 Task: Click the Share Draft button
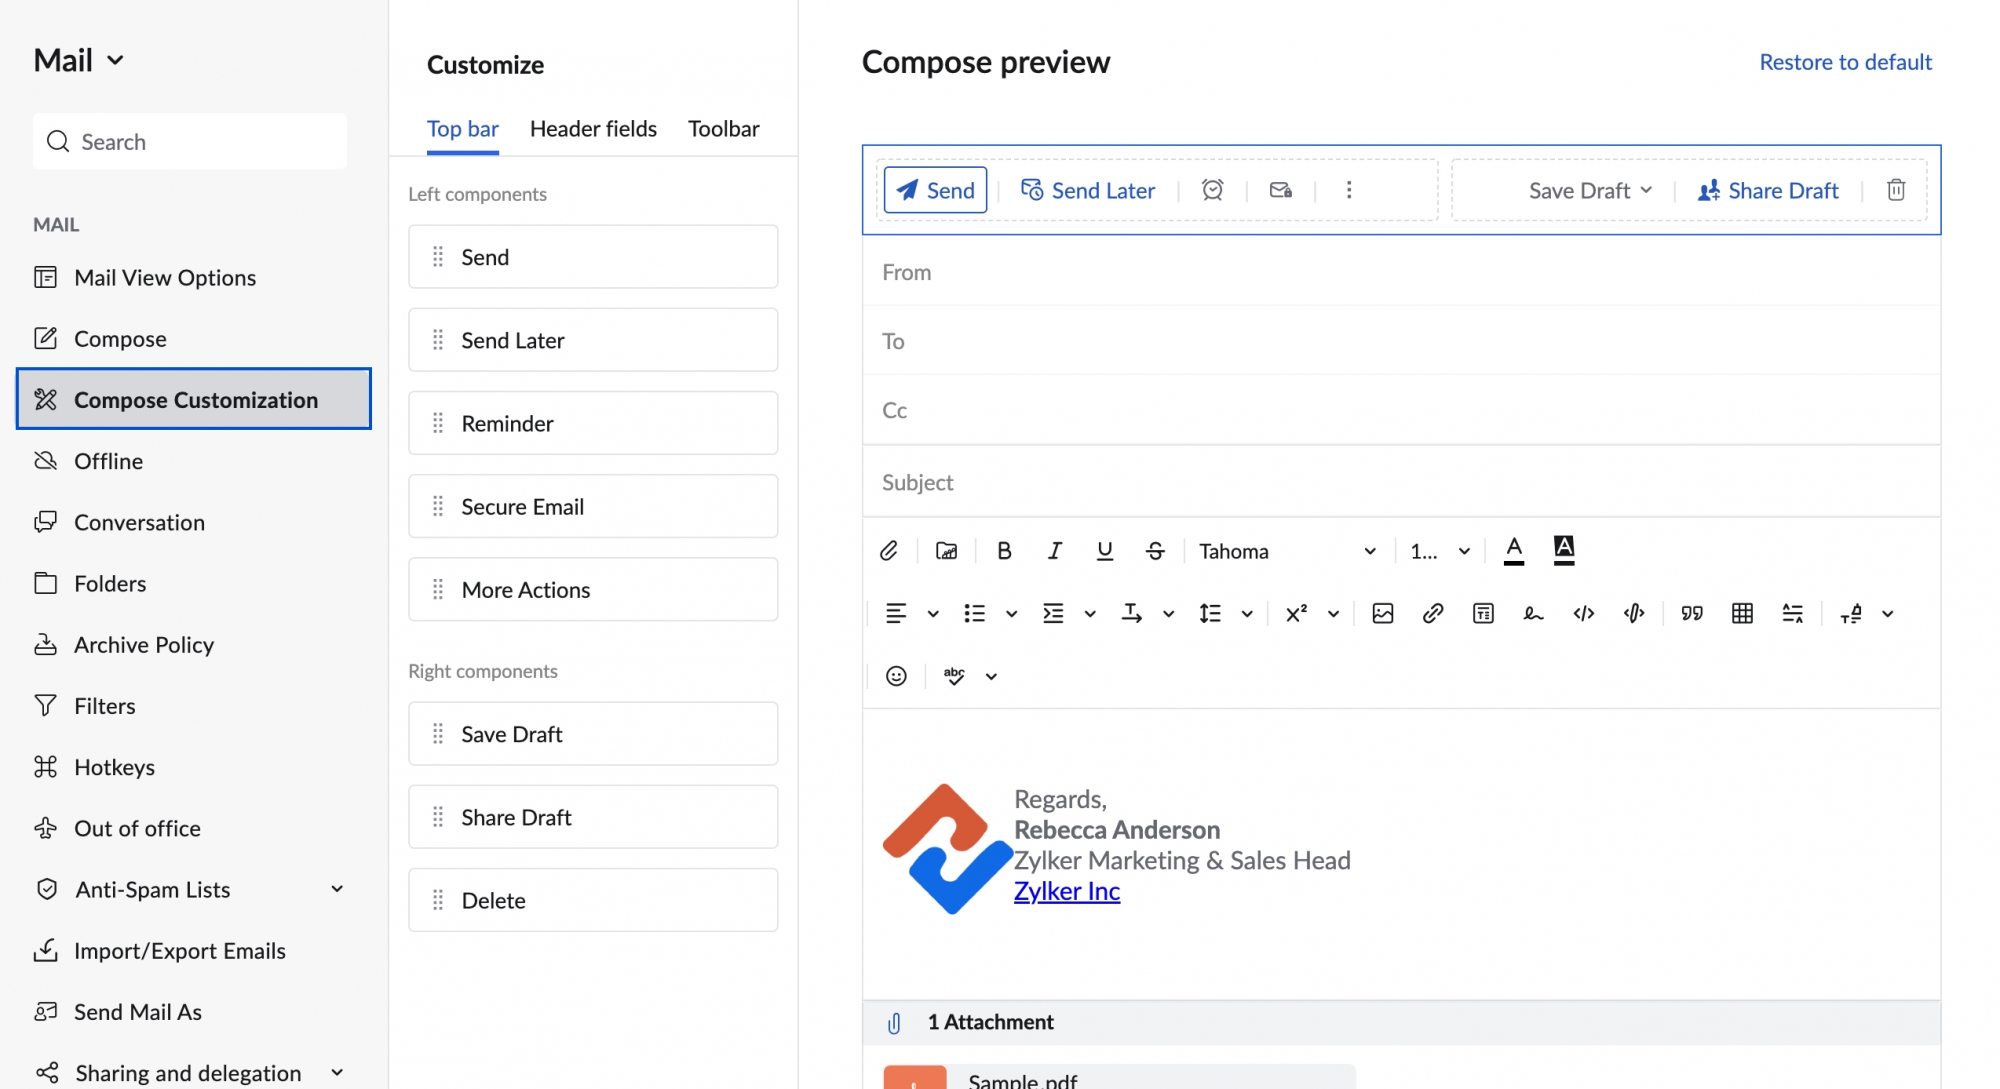pyautogui.click(x=1767, y=189)
